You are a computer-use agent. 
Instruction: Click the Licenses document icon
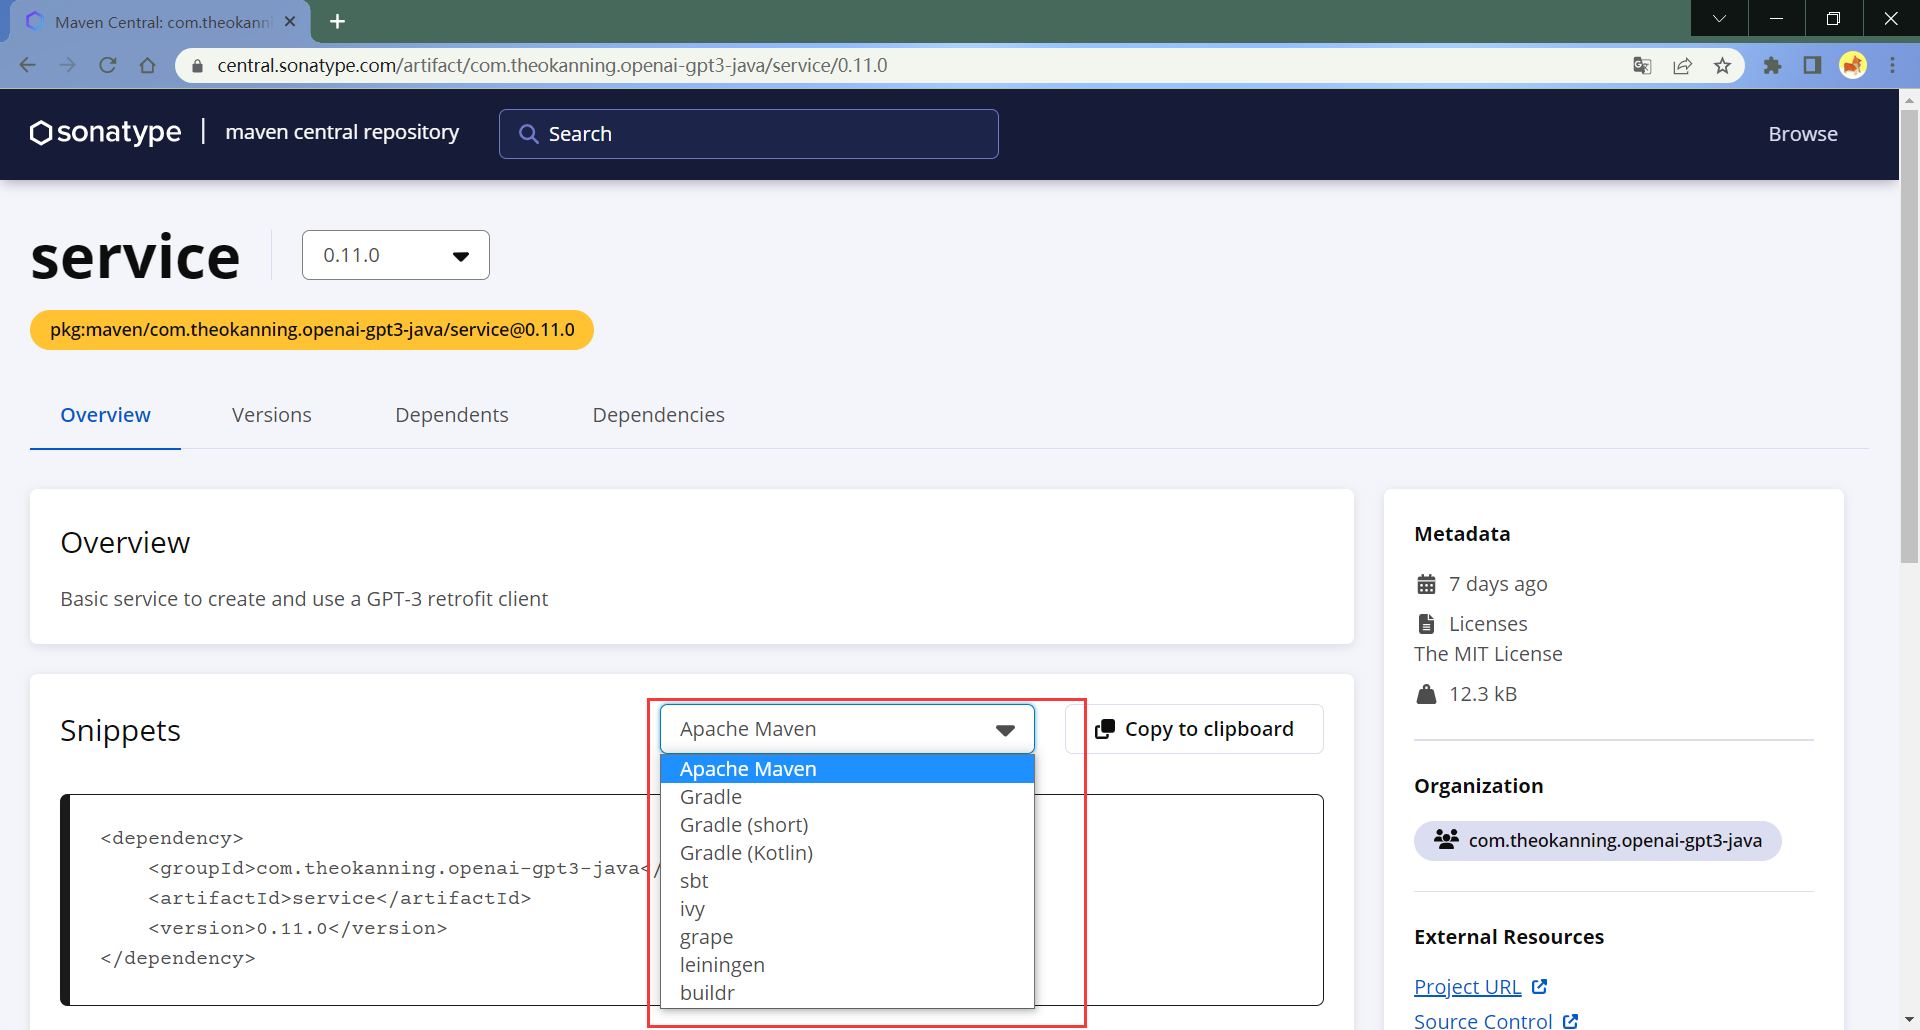[x=1426, y=624]
